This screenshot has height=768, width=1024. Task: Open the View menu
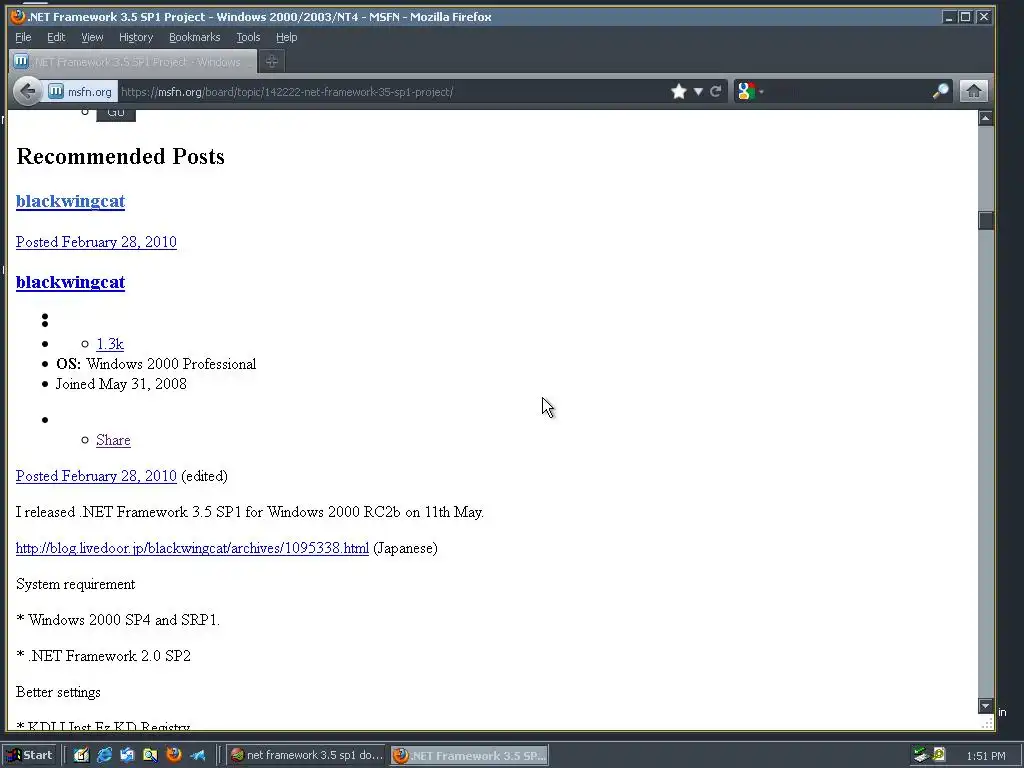coord(92,37)
